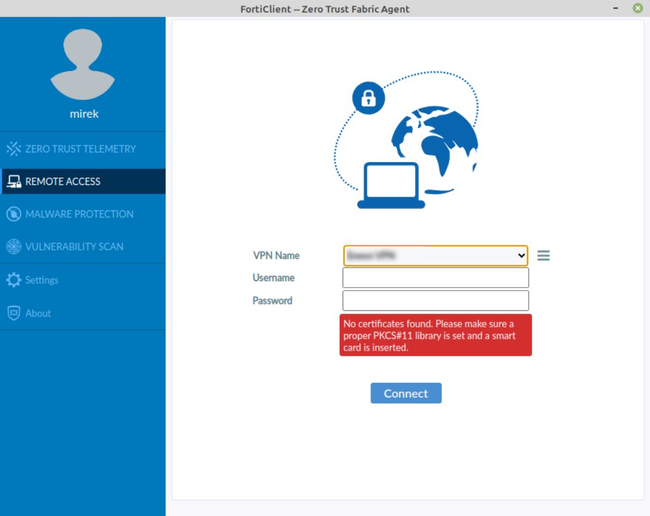The width and height of the screenshot is (650, 516).
Task: Click the 'Username' label
Action: click(274, 278)
